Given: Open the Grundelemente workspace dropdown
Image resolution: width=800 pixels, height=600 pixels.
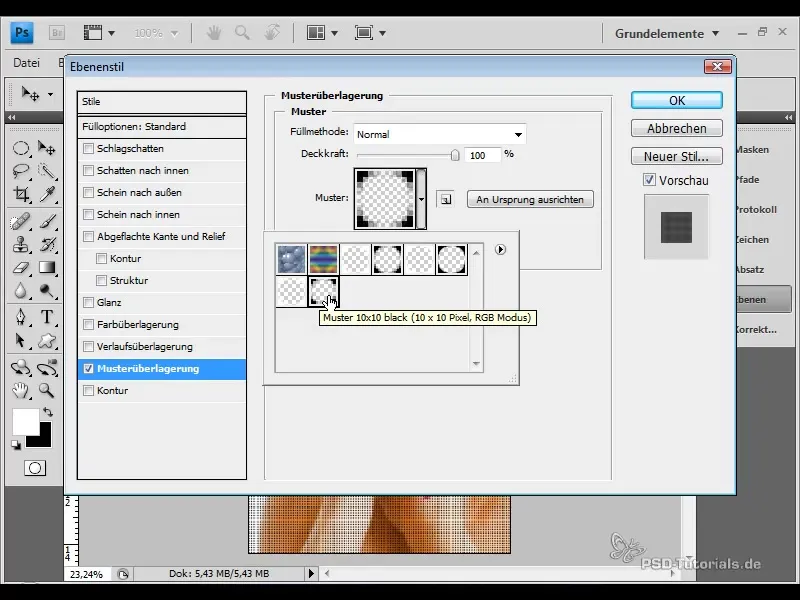Looking at the screenshot, I should point(666,34).
